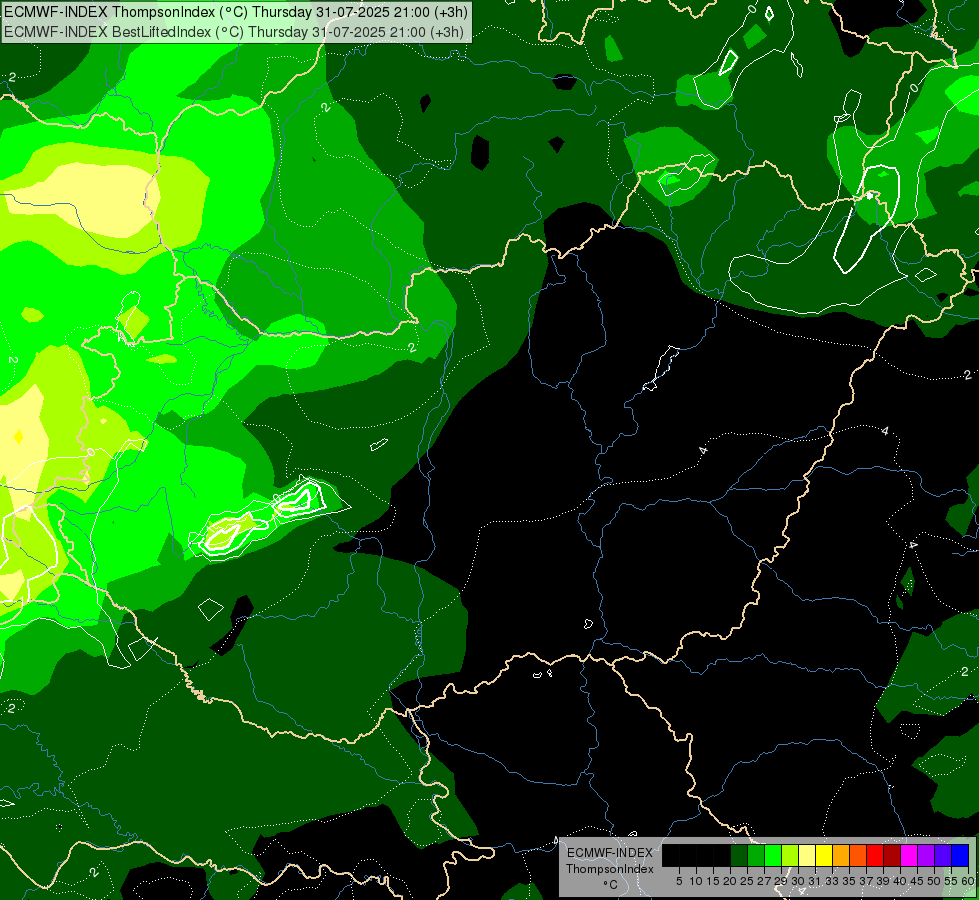Click the bright green 27–29 legend swatch
The width and height of the screenshot is (979, 900).
(x=773, y=856)
